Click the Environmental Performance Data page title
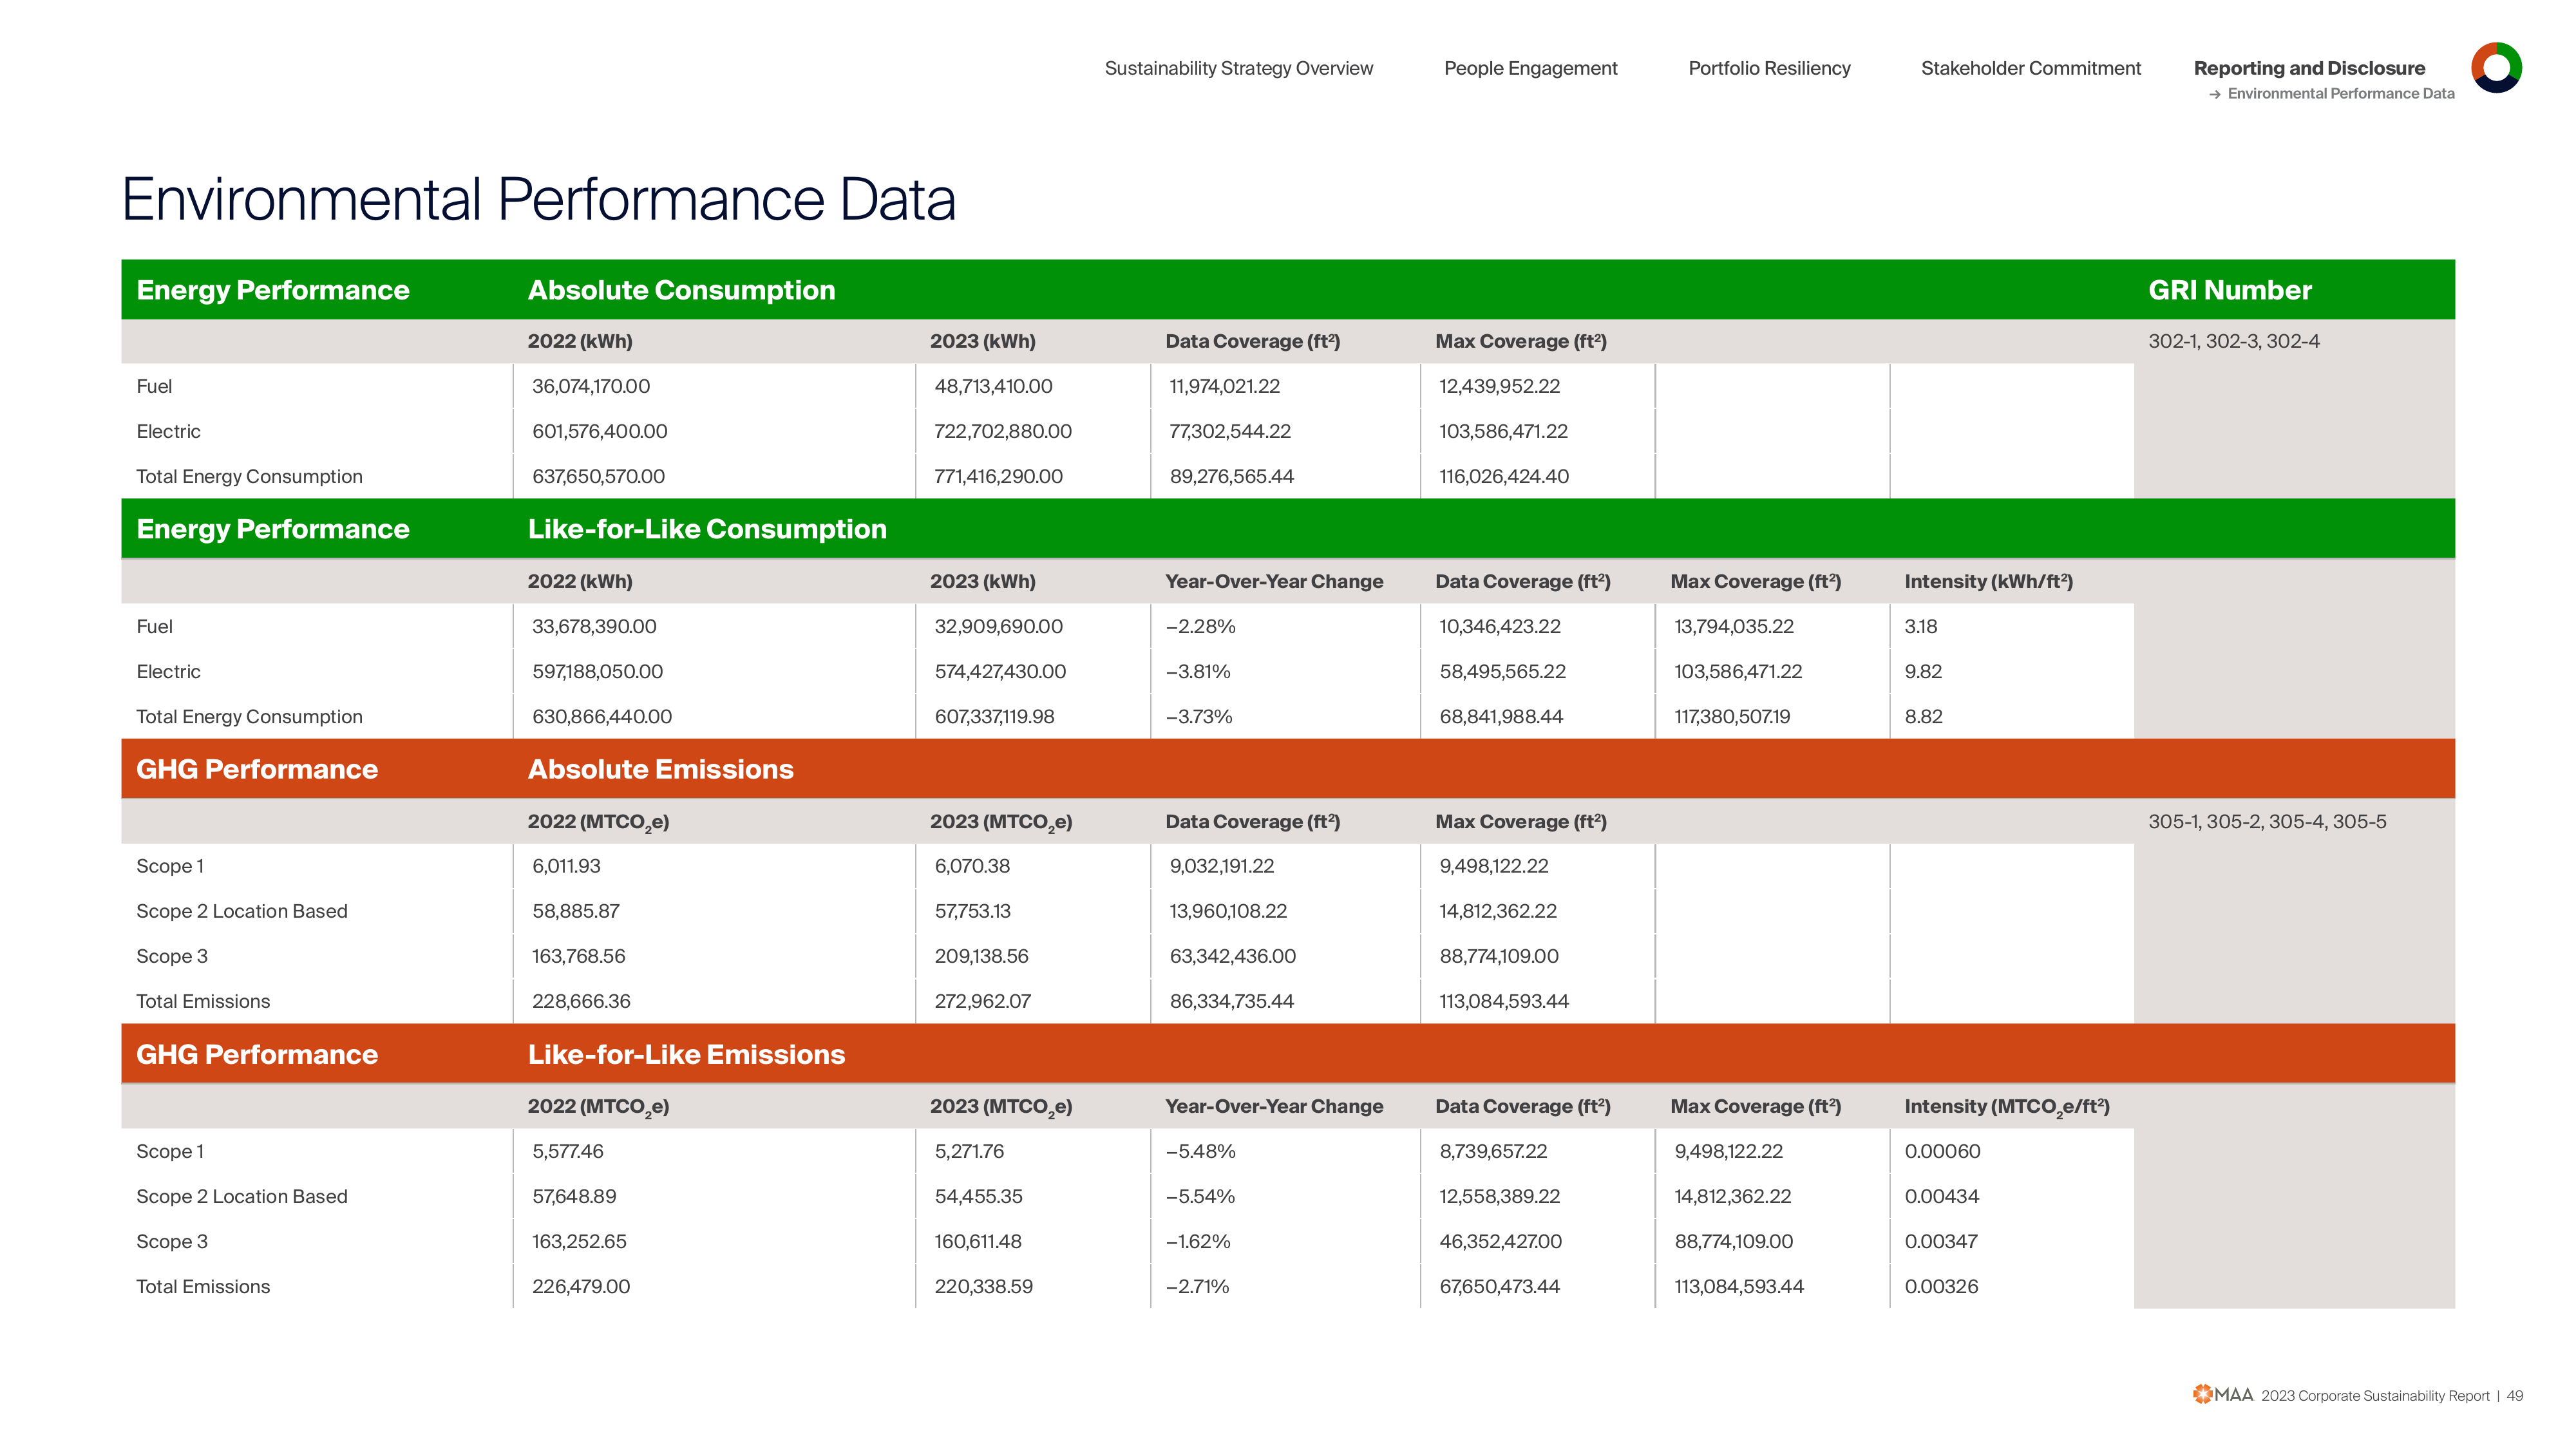This screenshot has height=1449, width=2576. click(539, 199)
